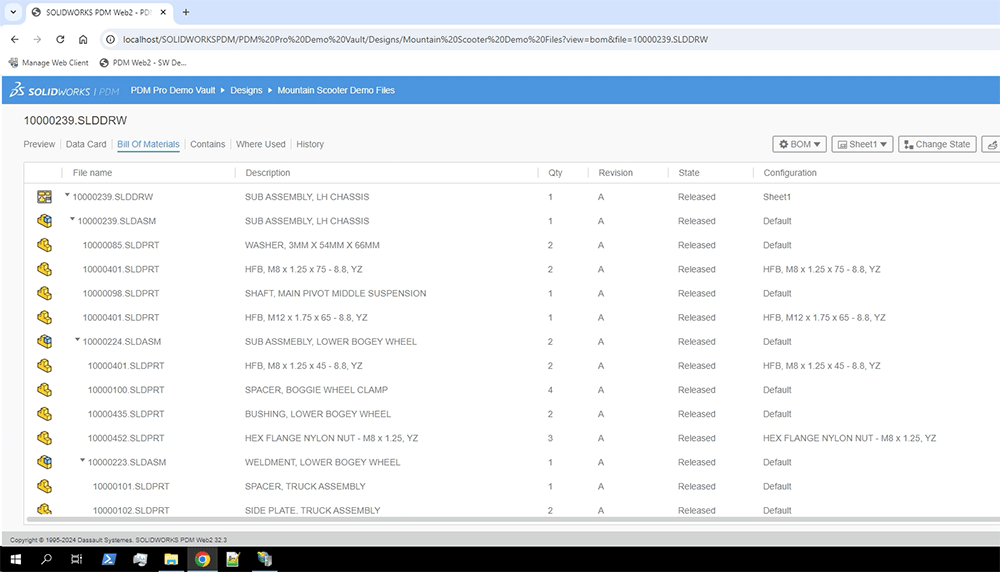Open taskbar search
The image size is (1000, 572).
tap(47, 559)
